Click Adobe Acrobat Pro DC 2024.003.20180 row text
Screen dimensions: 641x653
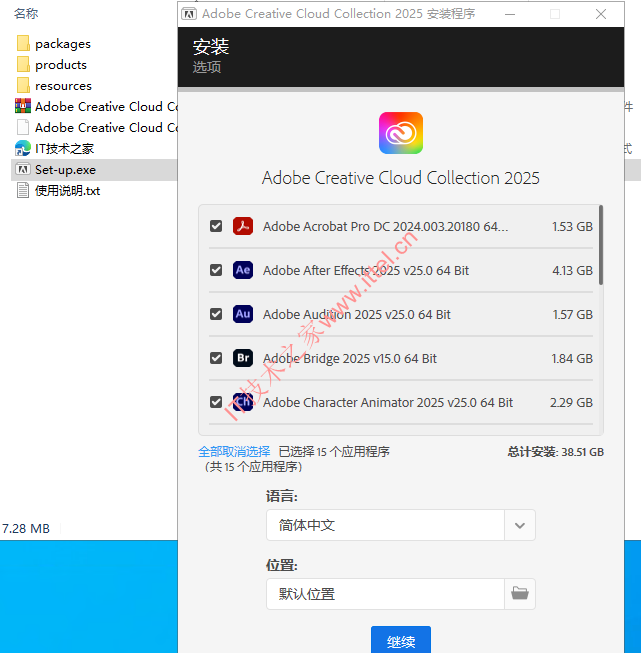point(385,226)
